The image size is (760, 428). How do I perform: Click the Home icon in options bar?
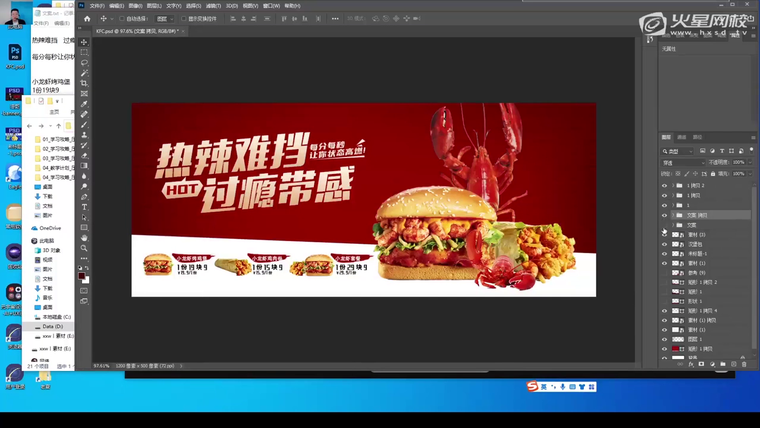[x=87, y=18]
